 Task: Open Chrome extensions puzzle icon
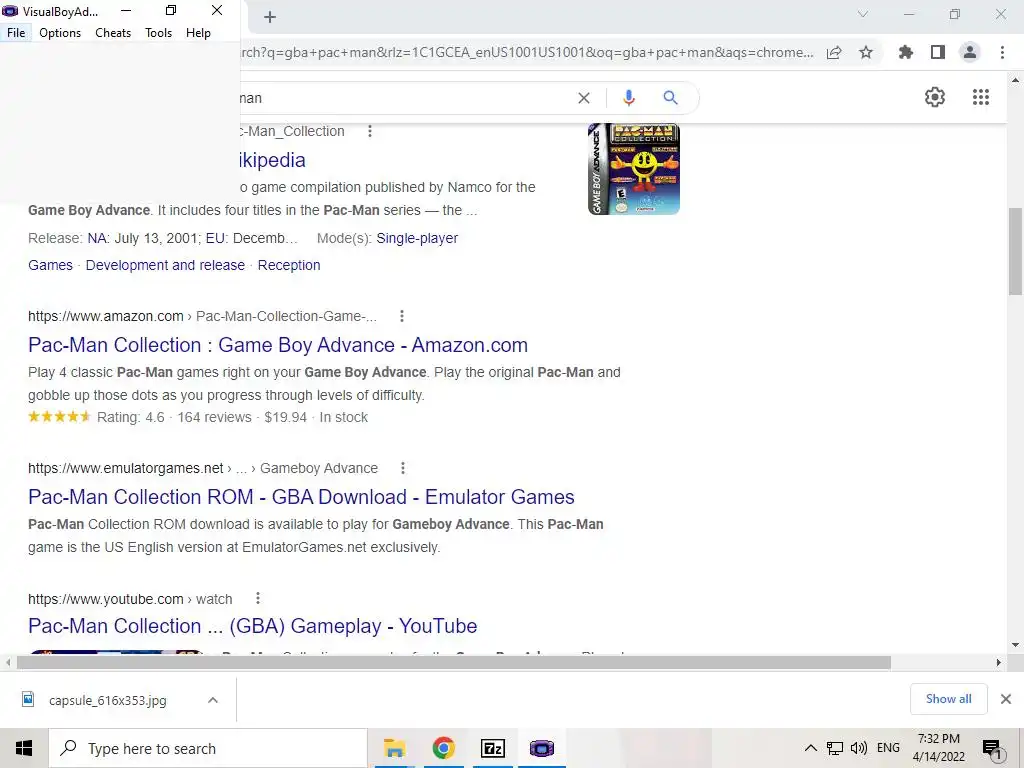[906, 52]
